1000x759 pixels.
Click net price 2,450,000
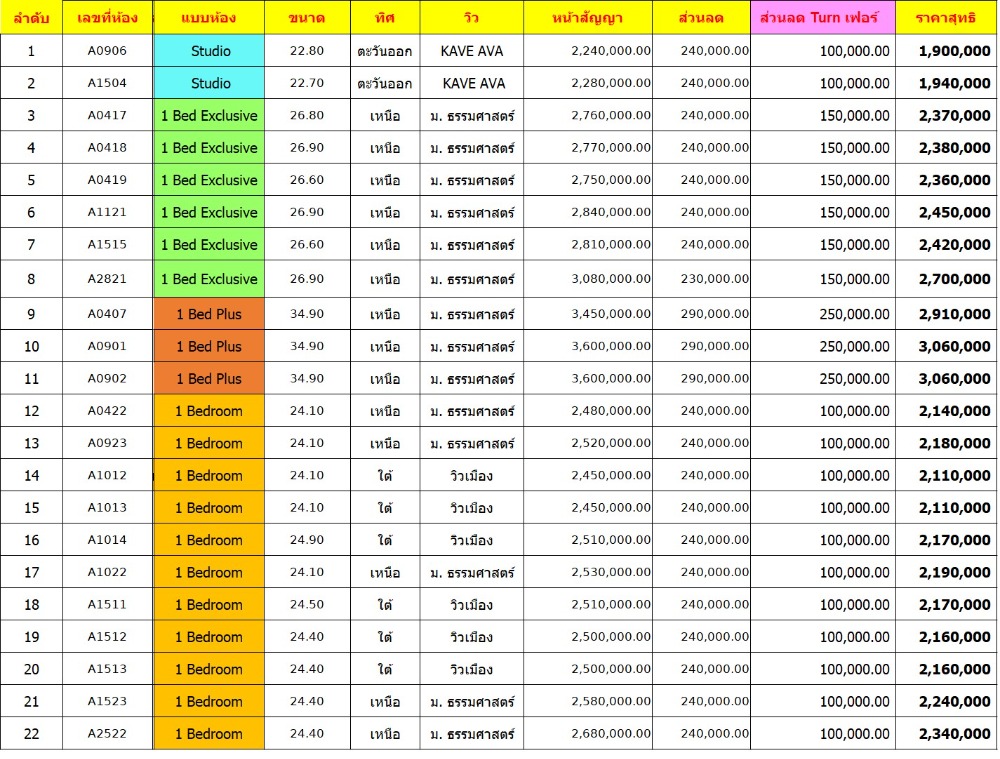[x=954, y=212]
